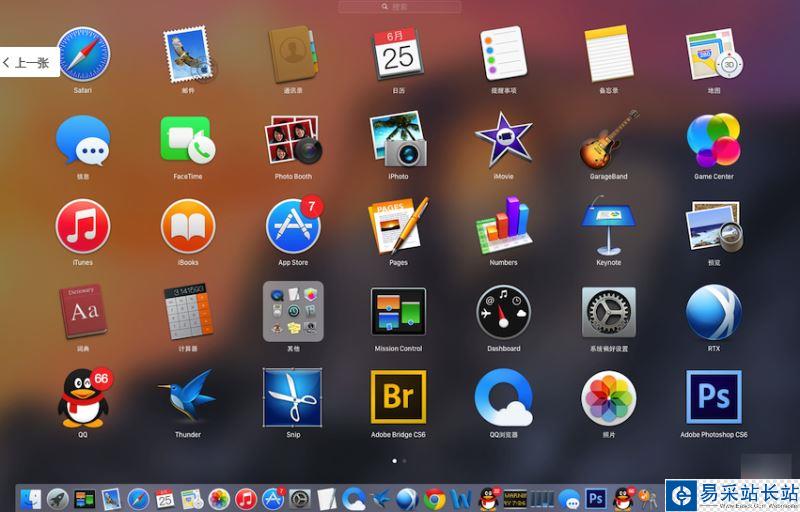Launch iTunes from the Launchpad grid

(x=83, y=226)
